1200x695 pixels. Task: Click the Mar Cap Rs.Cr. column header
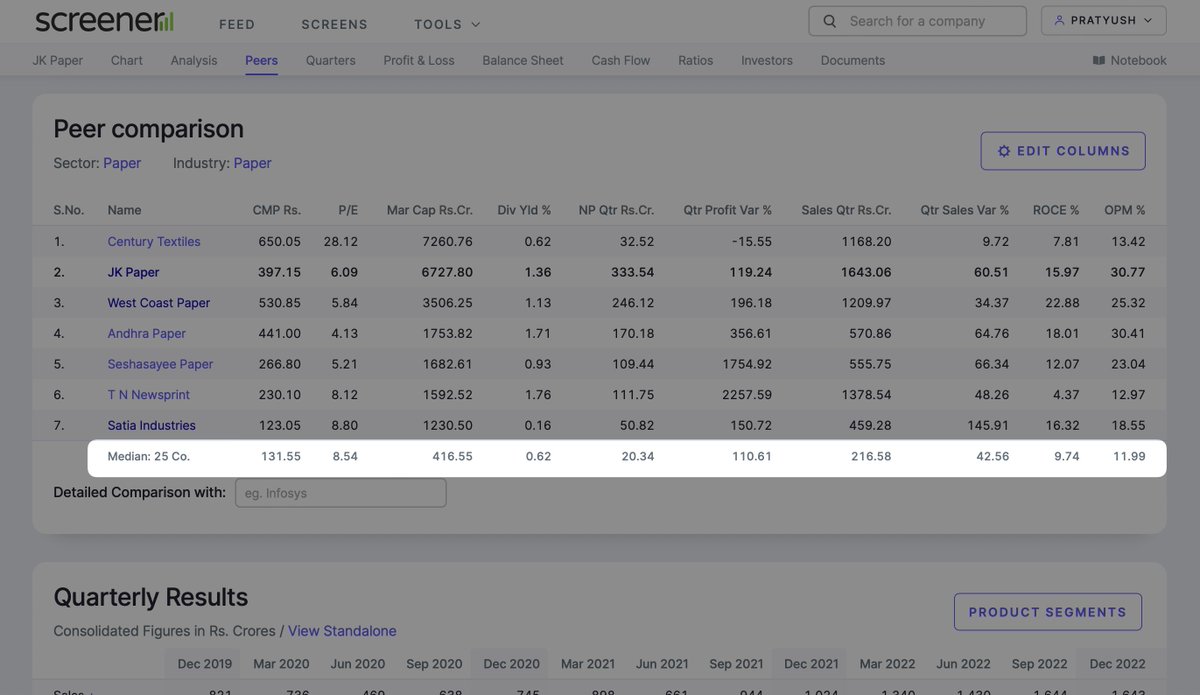click(x=430, y=210)
